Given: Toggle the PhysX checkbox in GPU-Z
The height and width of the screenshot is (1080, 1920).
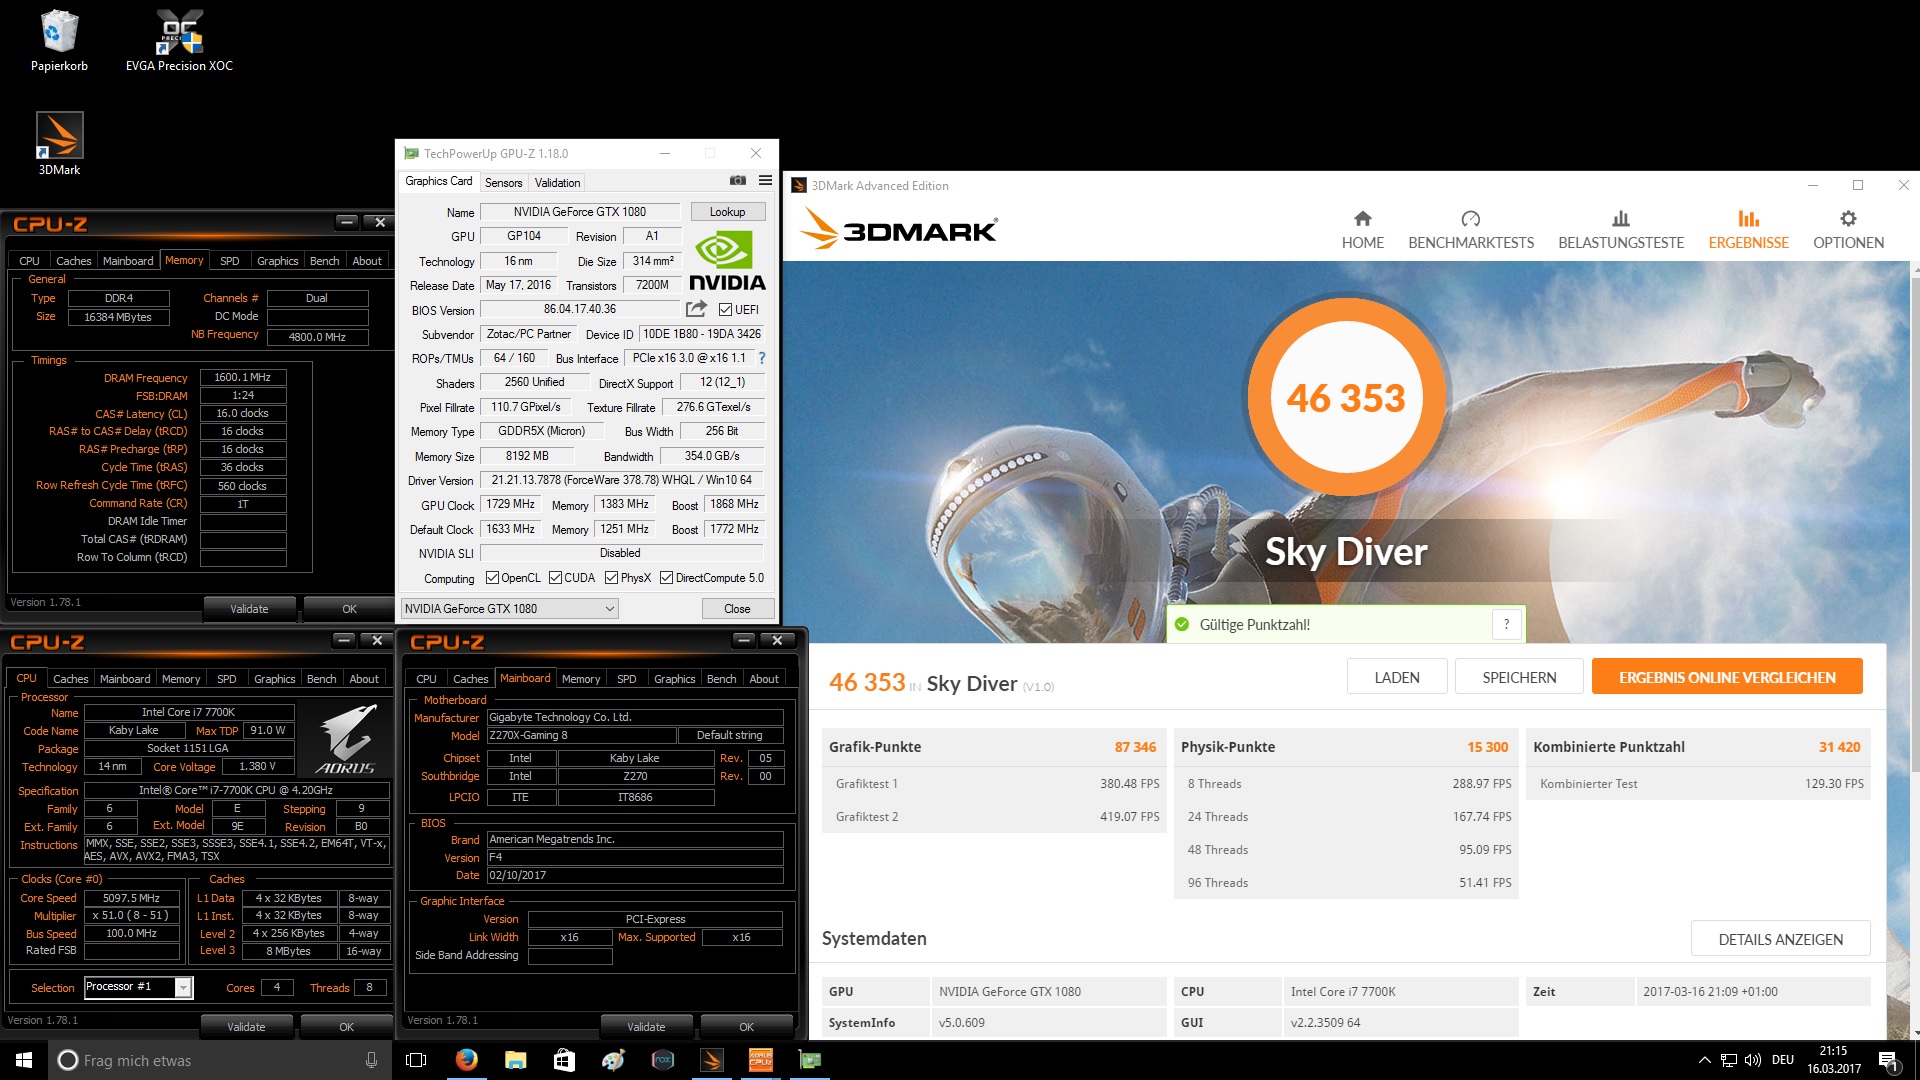Looking at the screenshot, I should pyautogui.click(x=611, y=578).
